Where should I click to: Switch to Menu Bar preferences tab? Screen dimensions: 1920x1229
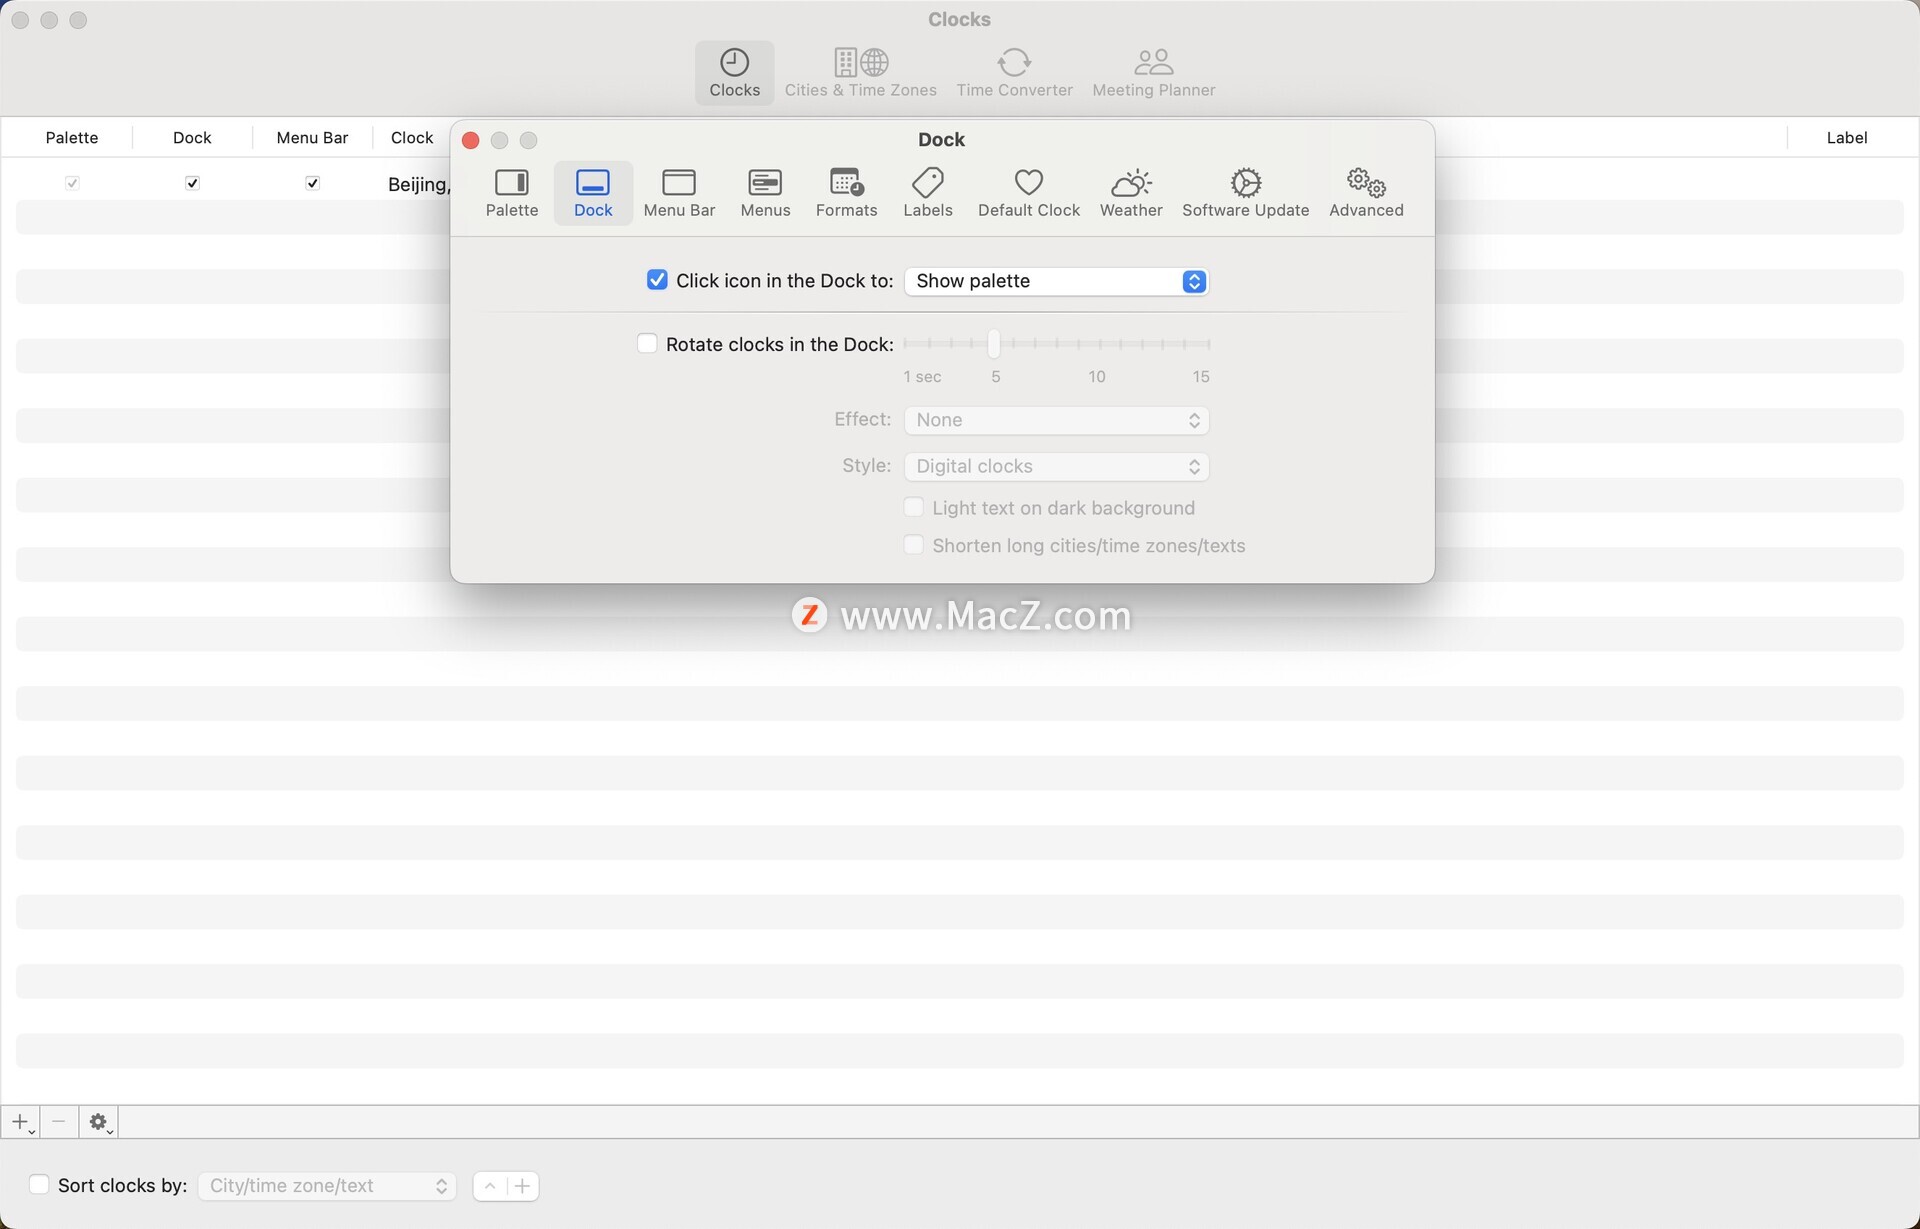(x=679, y=192)
